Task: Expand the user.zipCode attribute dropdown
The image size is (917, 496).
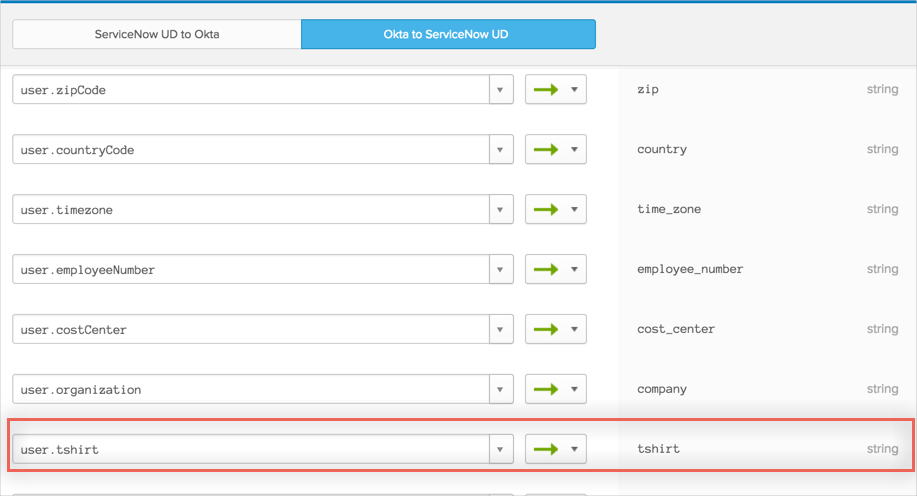Action: [x=501, y=89]
